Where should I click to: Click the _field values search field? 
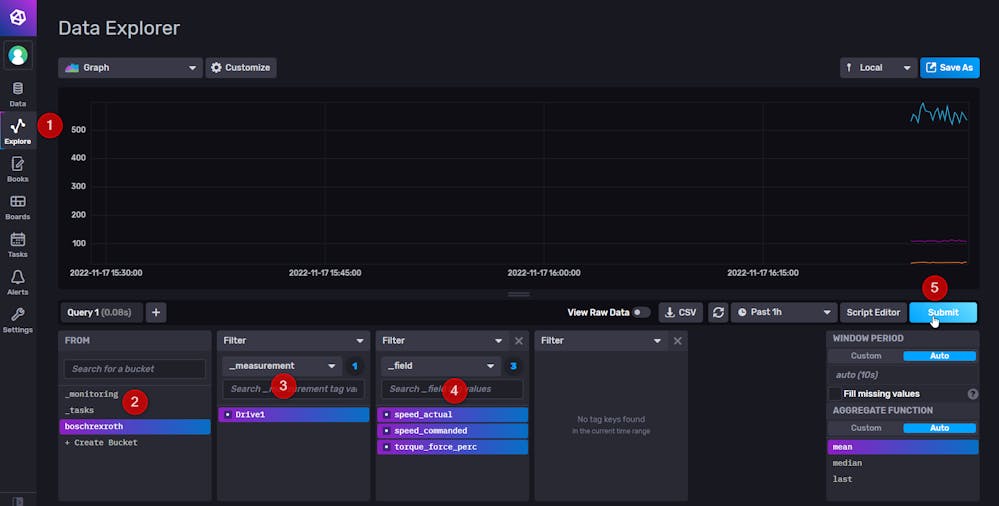(x=452, y=389)
